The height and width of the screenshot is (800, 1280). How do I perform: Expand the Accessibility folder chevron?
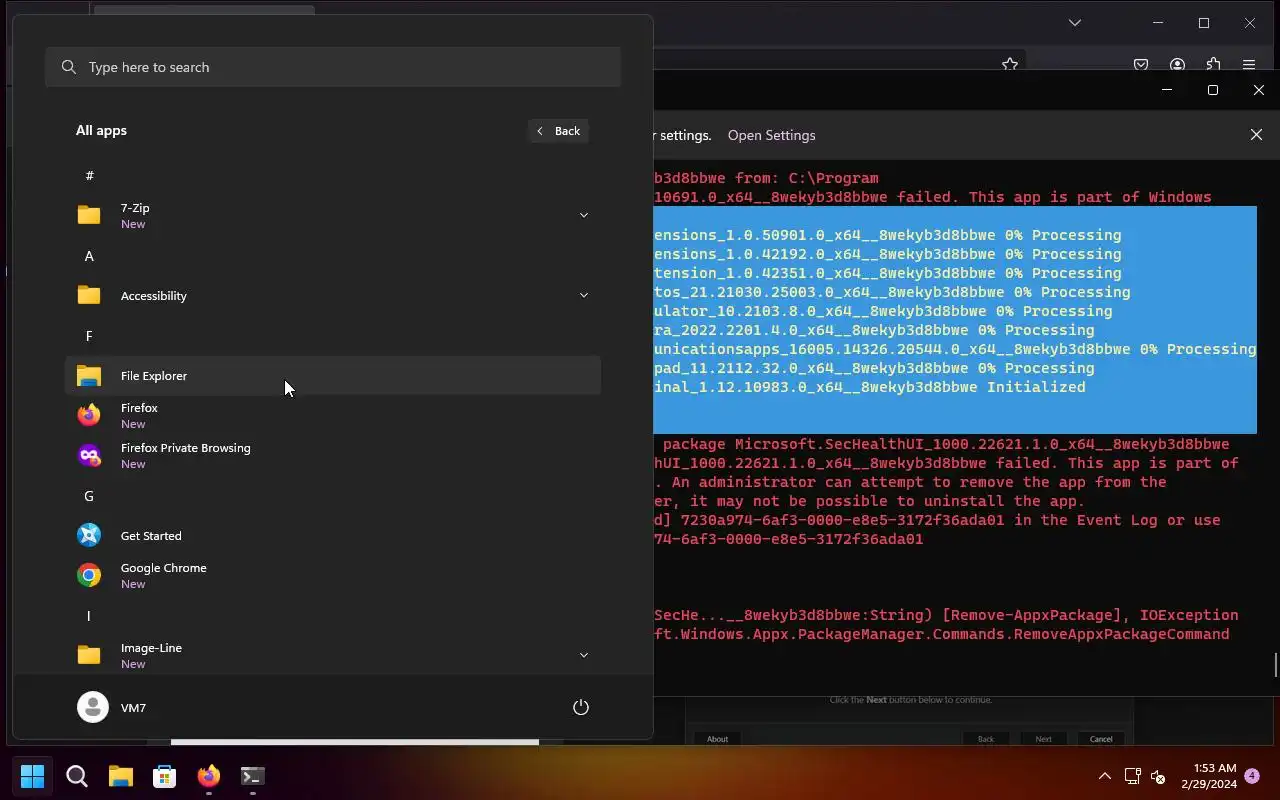click(584, 295)
